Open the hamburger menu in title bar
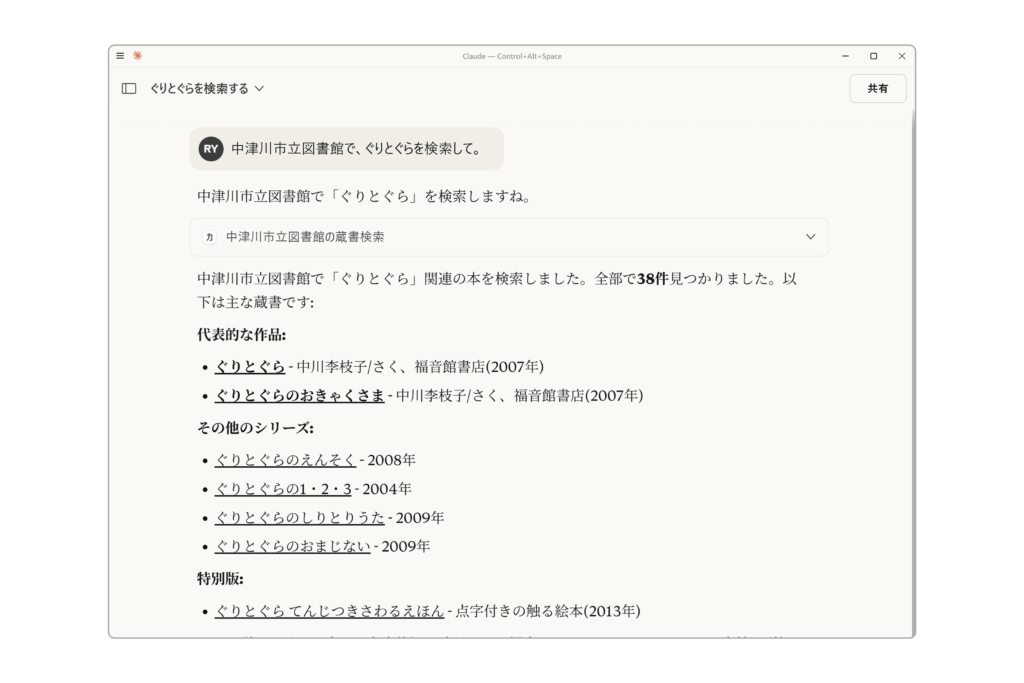Screen dimensions: 1024x683 pos(120,56)
